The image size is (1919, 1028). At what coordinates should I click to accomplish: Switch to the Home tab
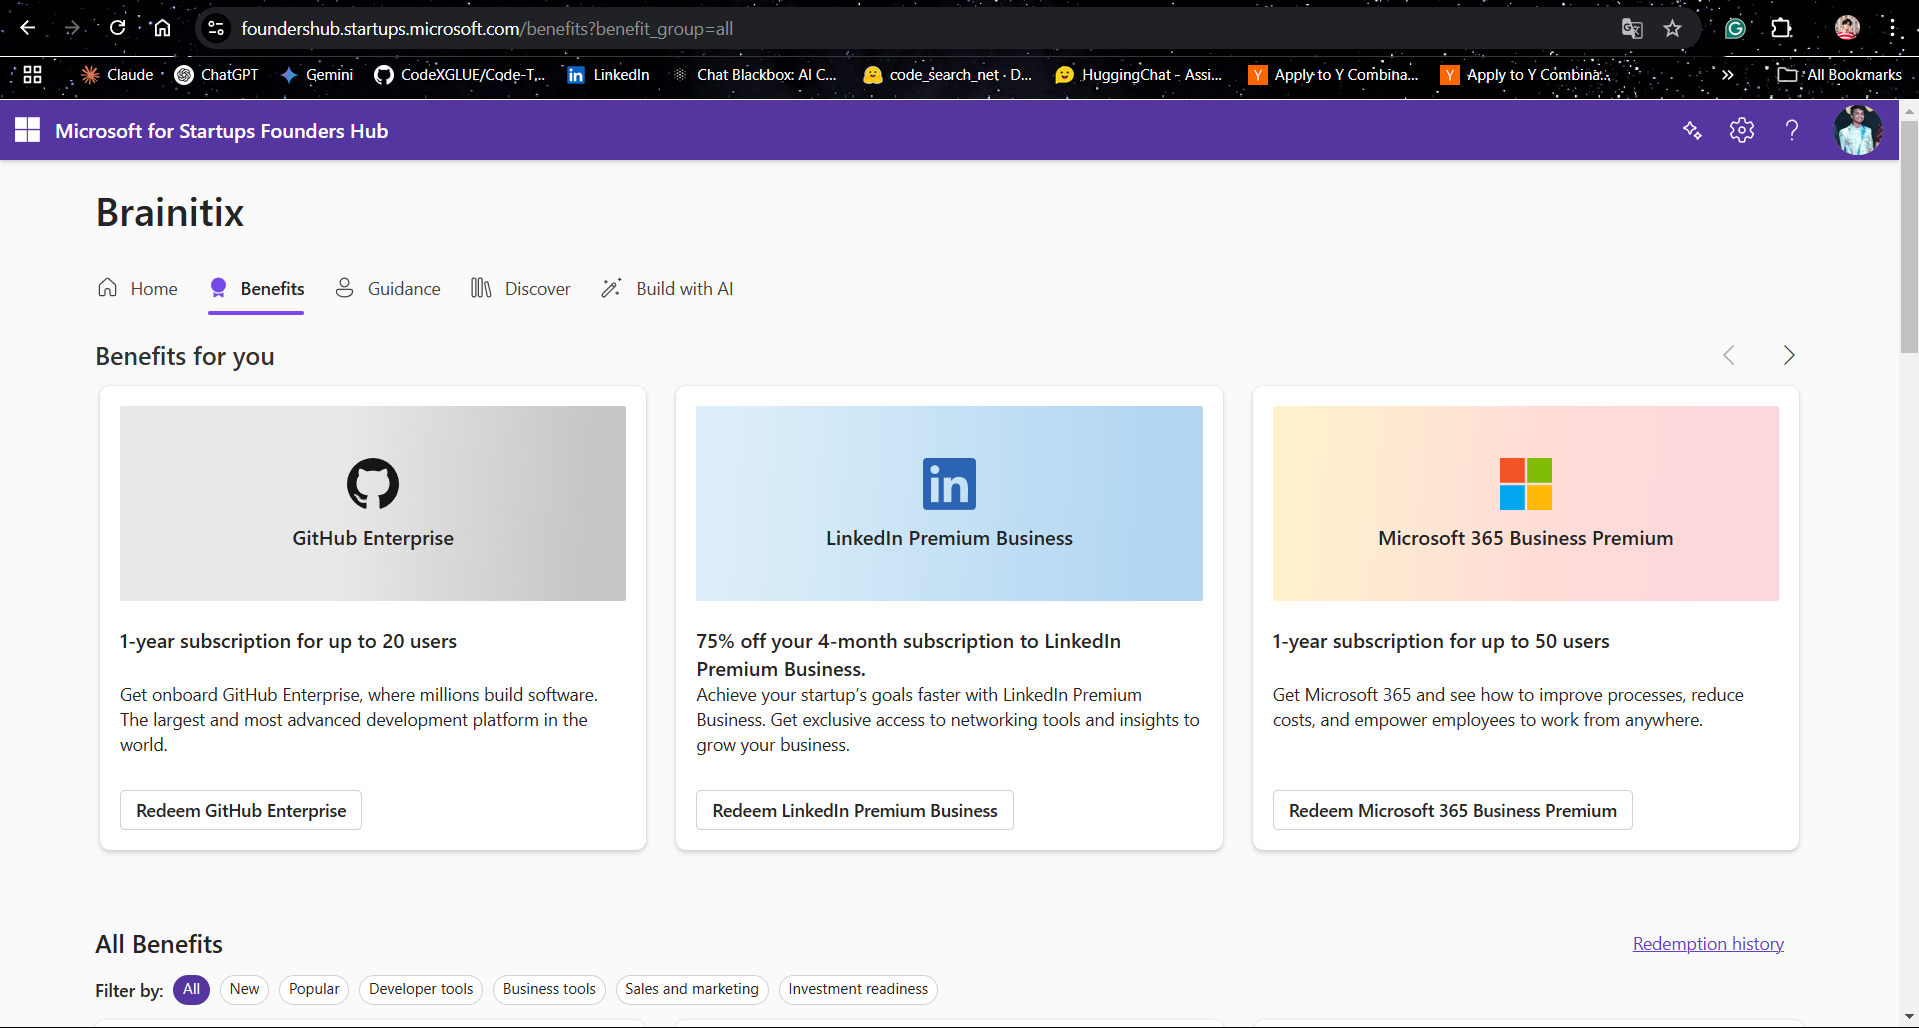[x=138, y=288]
